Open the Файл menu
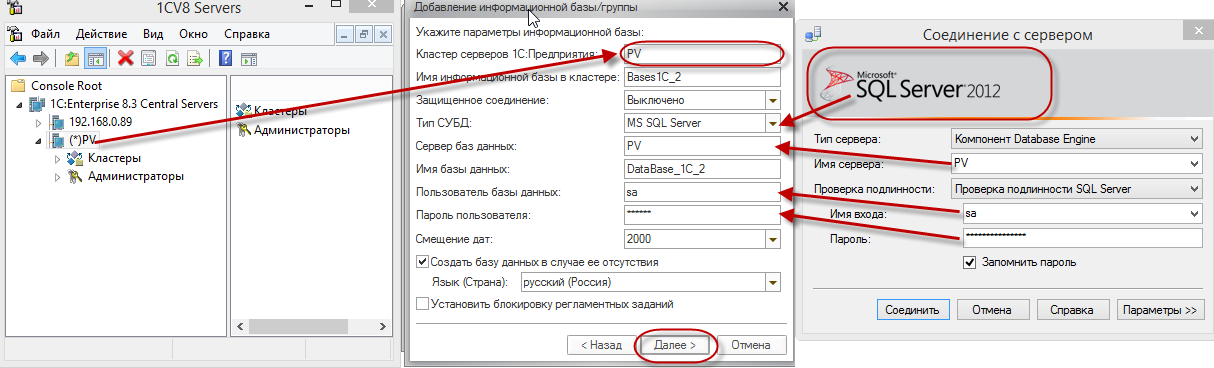The image size is (1214, 368). click(x=46, y=33)
